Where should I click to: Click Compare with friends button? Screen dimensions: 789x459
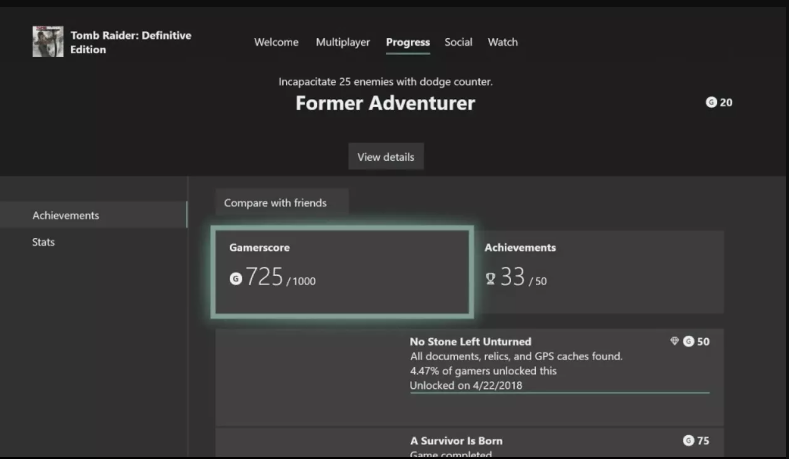pos(282,203)
